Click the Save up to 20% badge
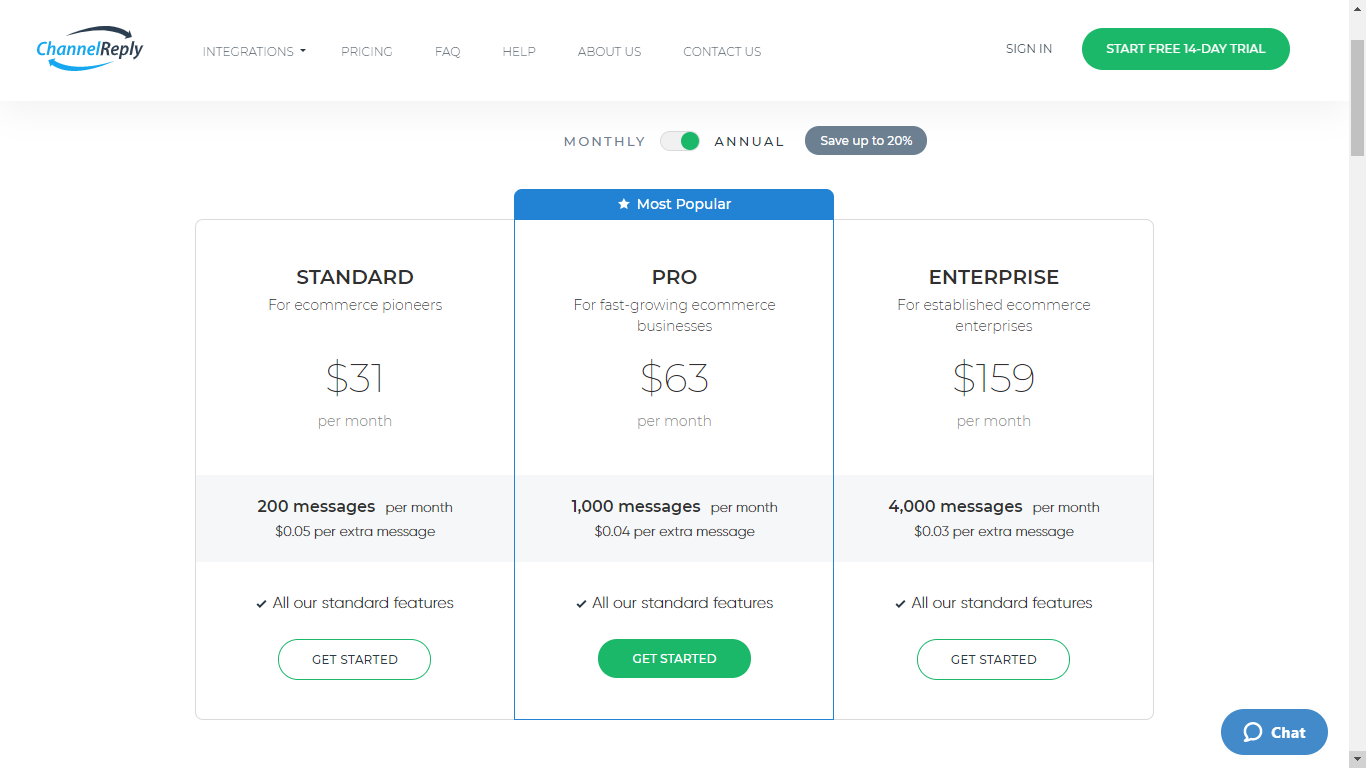 pyautogui.click(x=866, y=141)
